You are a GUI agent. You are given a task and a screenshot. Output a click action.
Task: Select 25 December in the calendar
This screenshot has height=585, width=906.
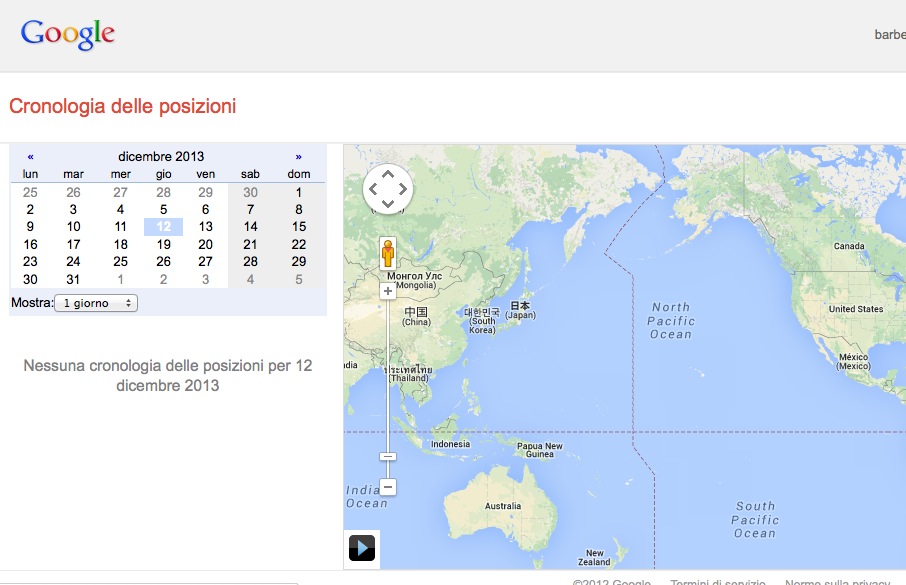click(x=120, y=262)
